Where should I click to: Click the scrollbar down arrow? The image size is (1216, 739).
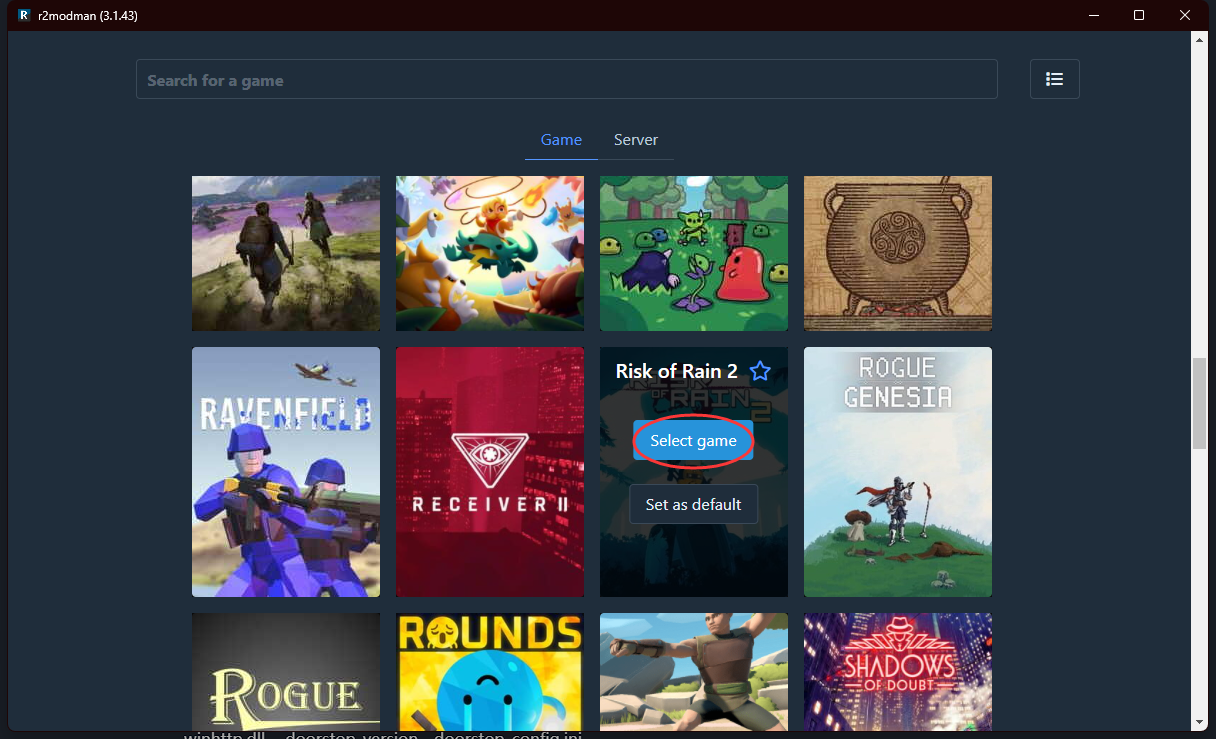tap(1200, 721)
